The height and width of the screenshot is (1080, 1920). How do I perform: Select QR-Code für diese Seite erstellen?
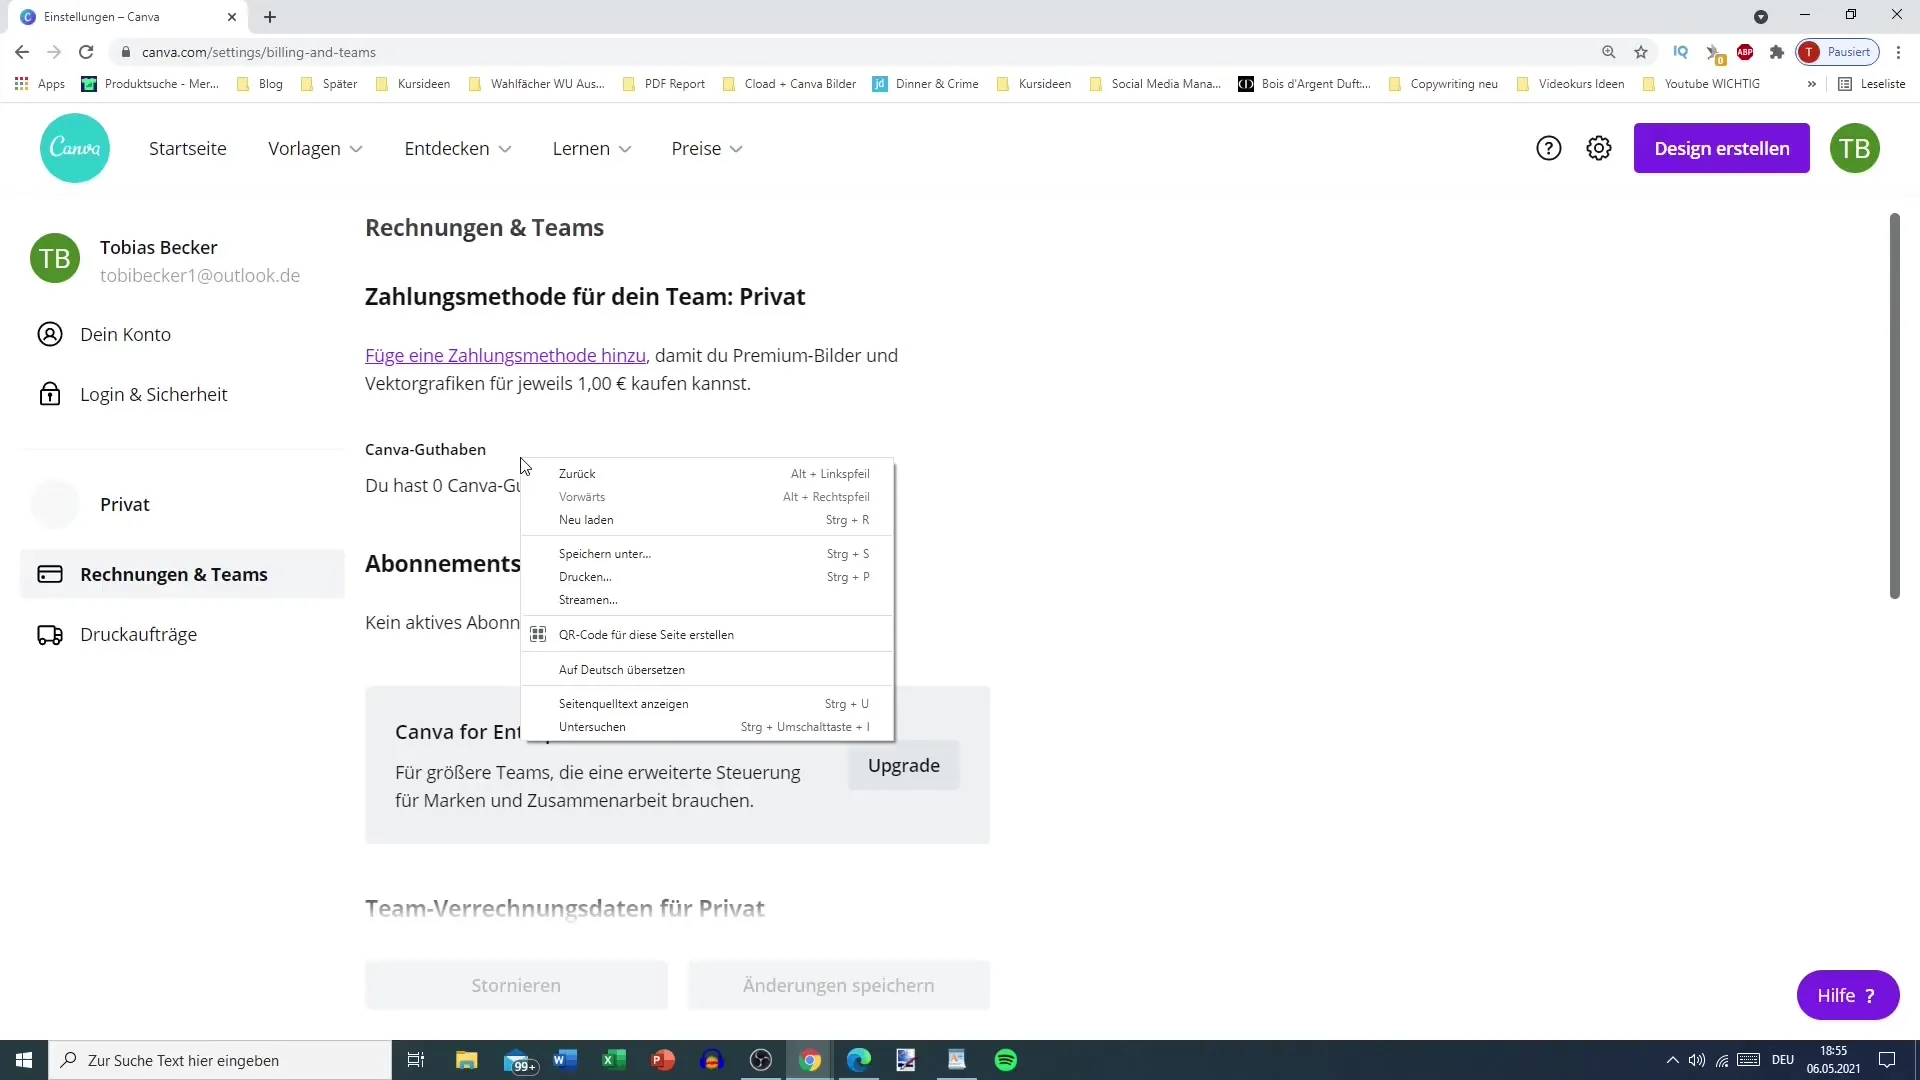[707, 635]
